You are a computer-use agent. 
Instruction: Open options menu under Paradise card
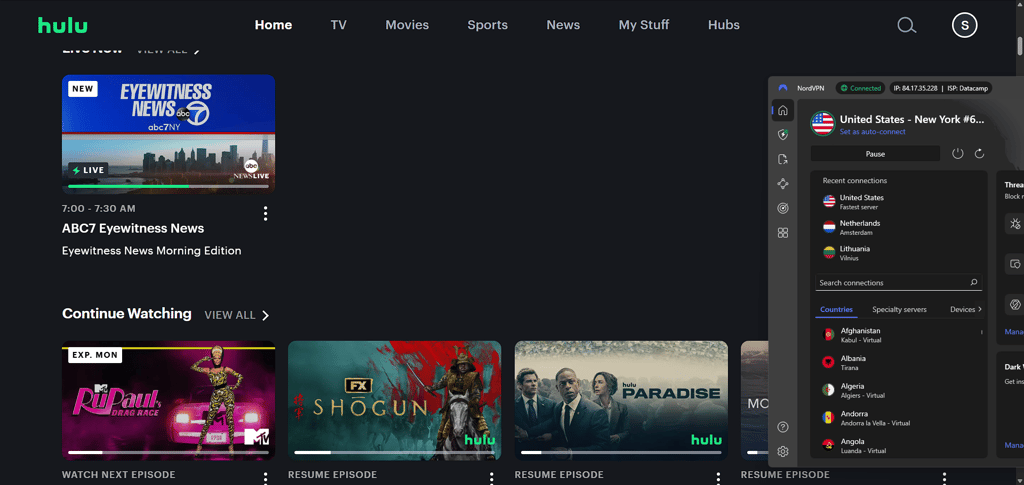click(x=718, y=478)
